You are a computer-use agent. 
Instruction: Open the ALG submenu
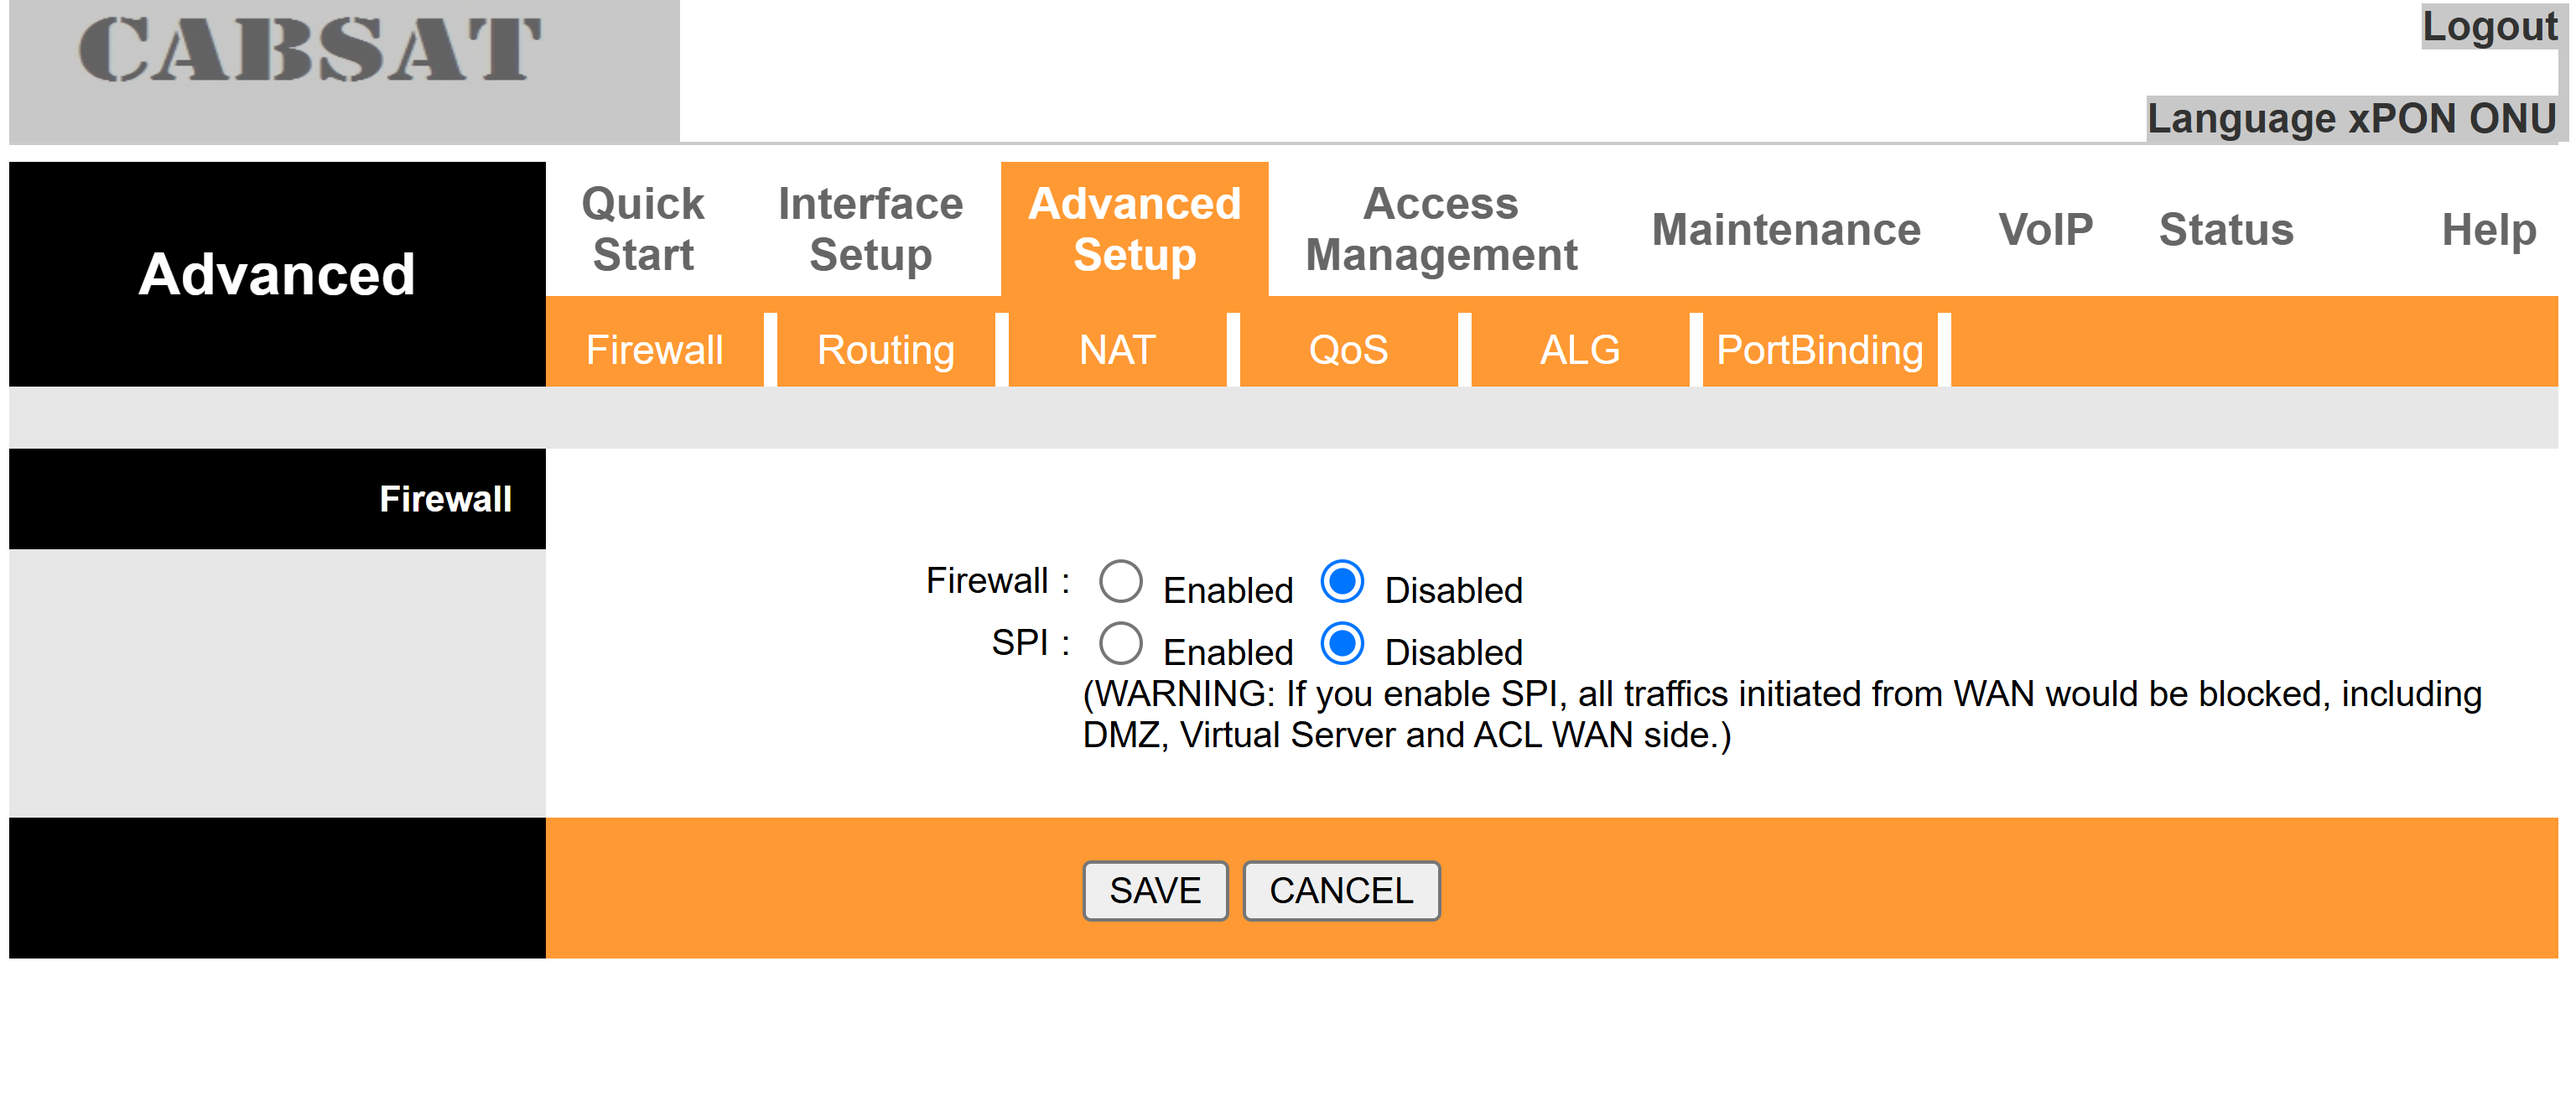tap(1579, 350)
